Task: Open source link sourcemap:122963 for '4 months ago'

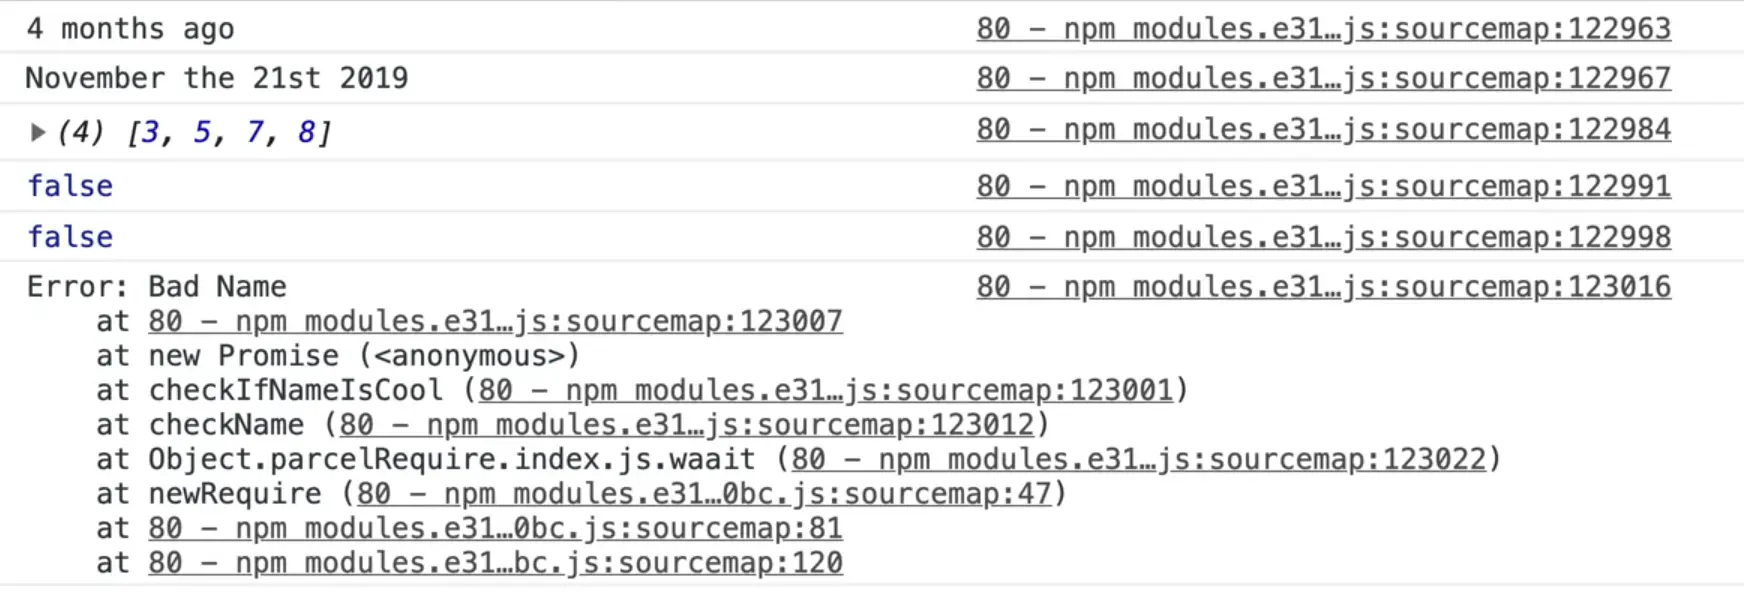Action: pyautogui.click(x=1323, y=28)
